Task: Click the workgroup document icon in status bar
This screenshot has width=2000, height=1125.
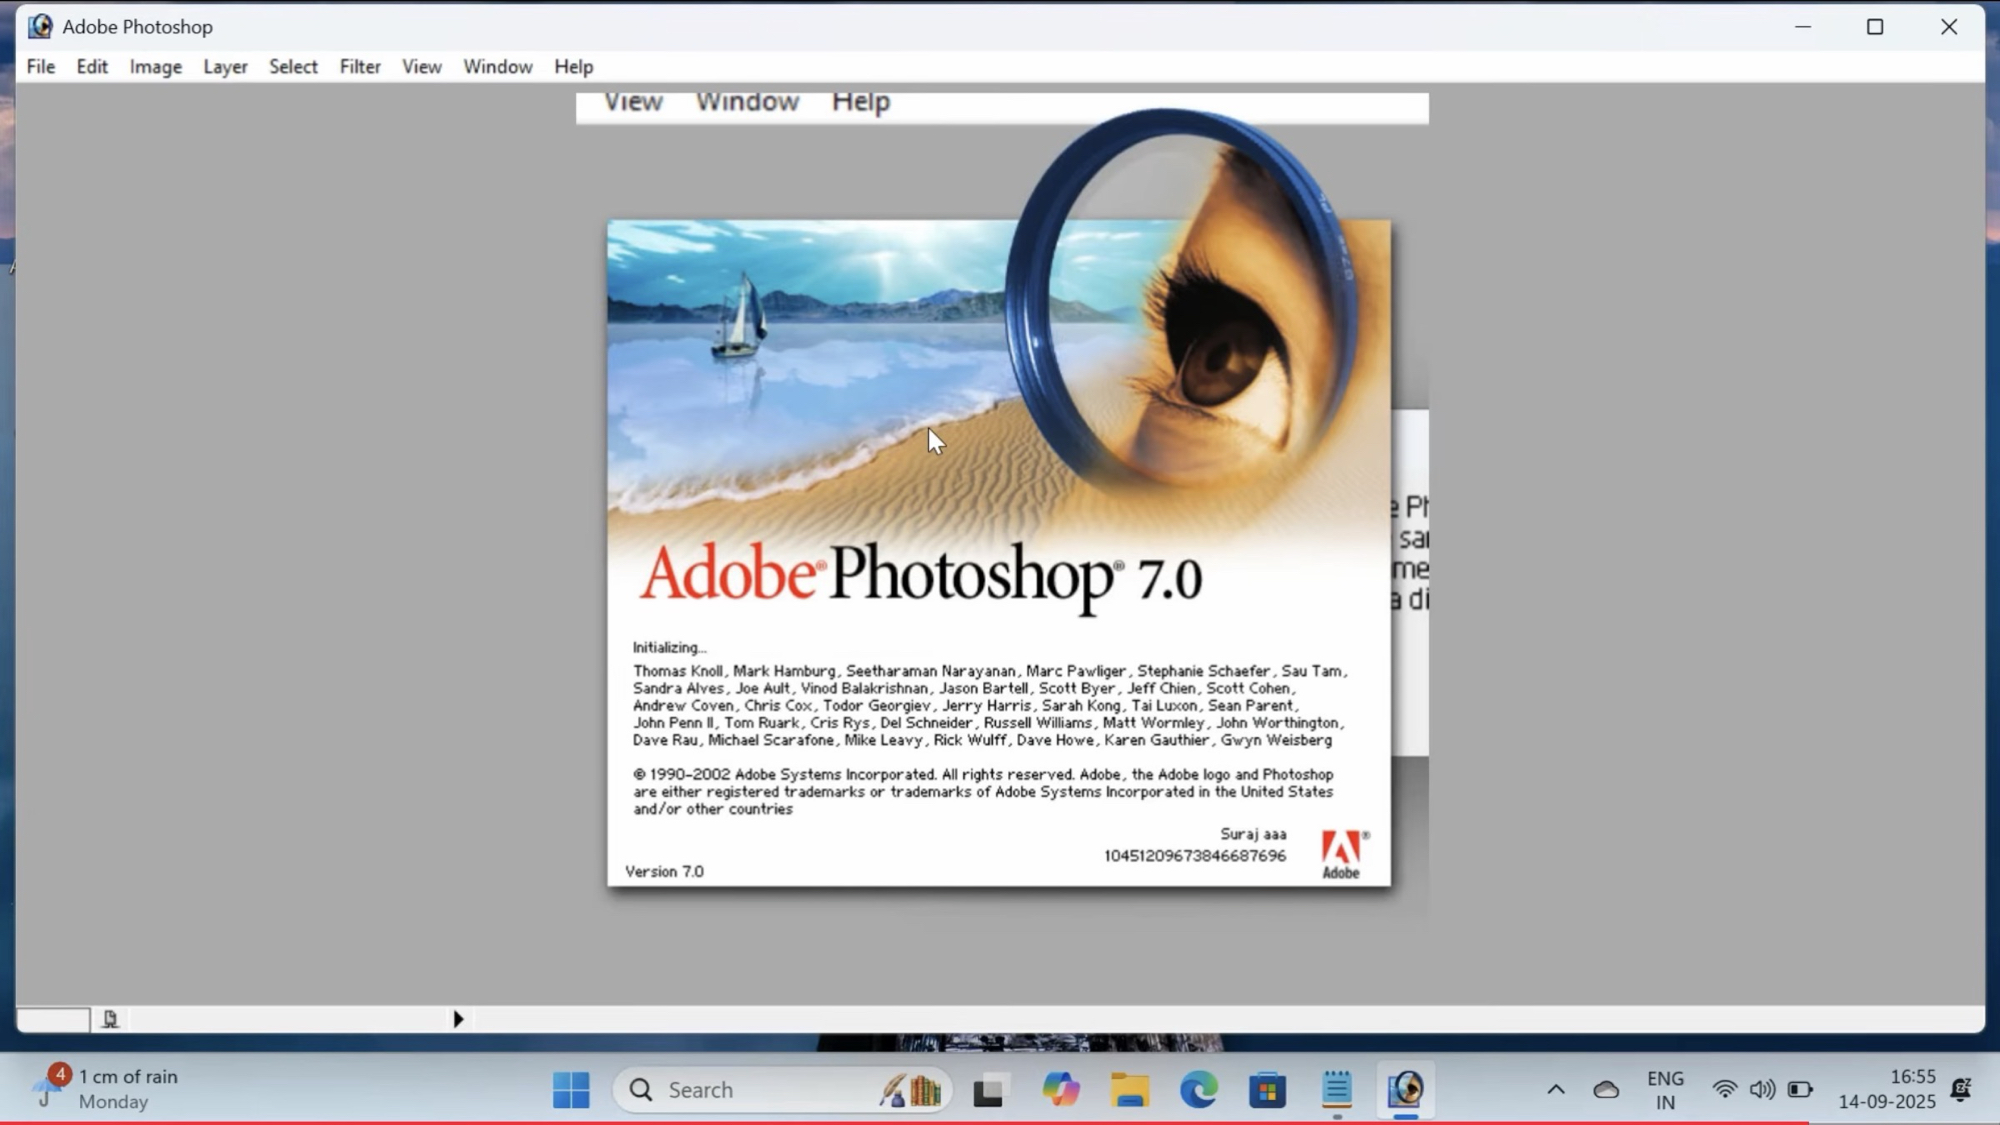Action: (x=110, y=1019)
